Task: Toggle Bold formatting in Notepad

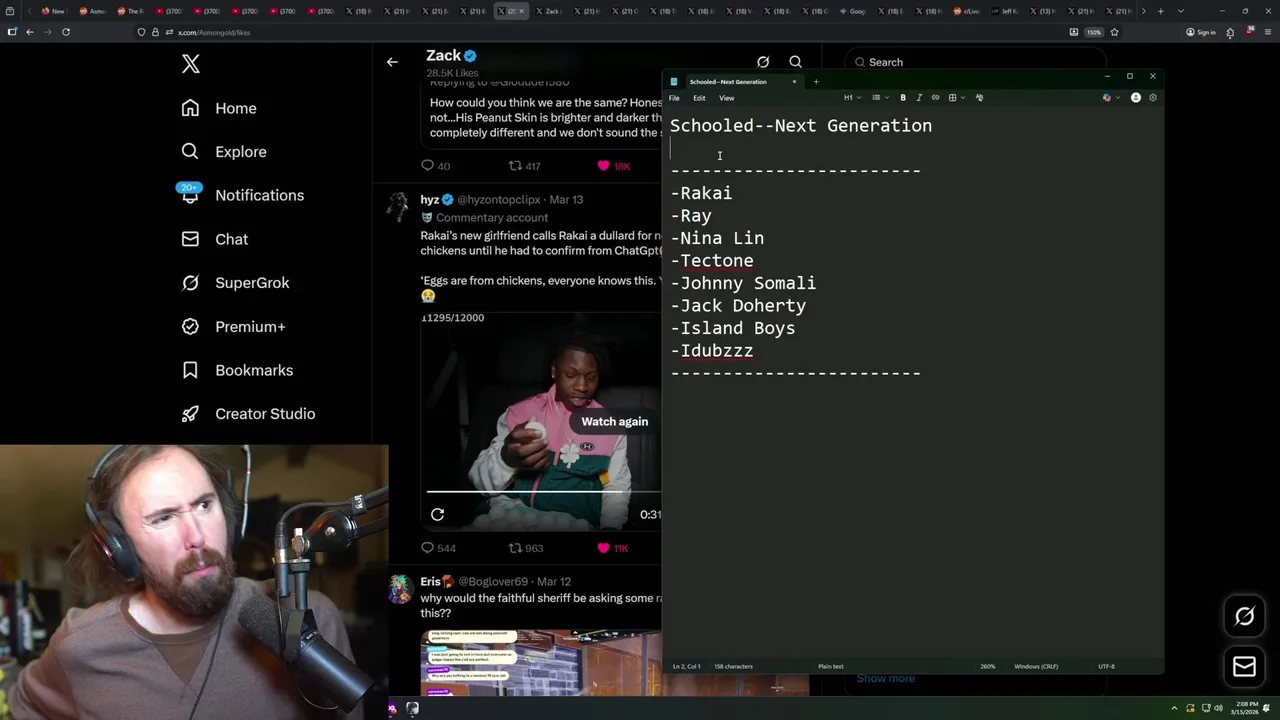Action: [903, 98]
